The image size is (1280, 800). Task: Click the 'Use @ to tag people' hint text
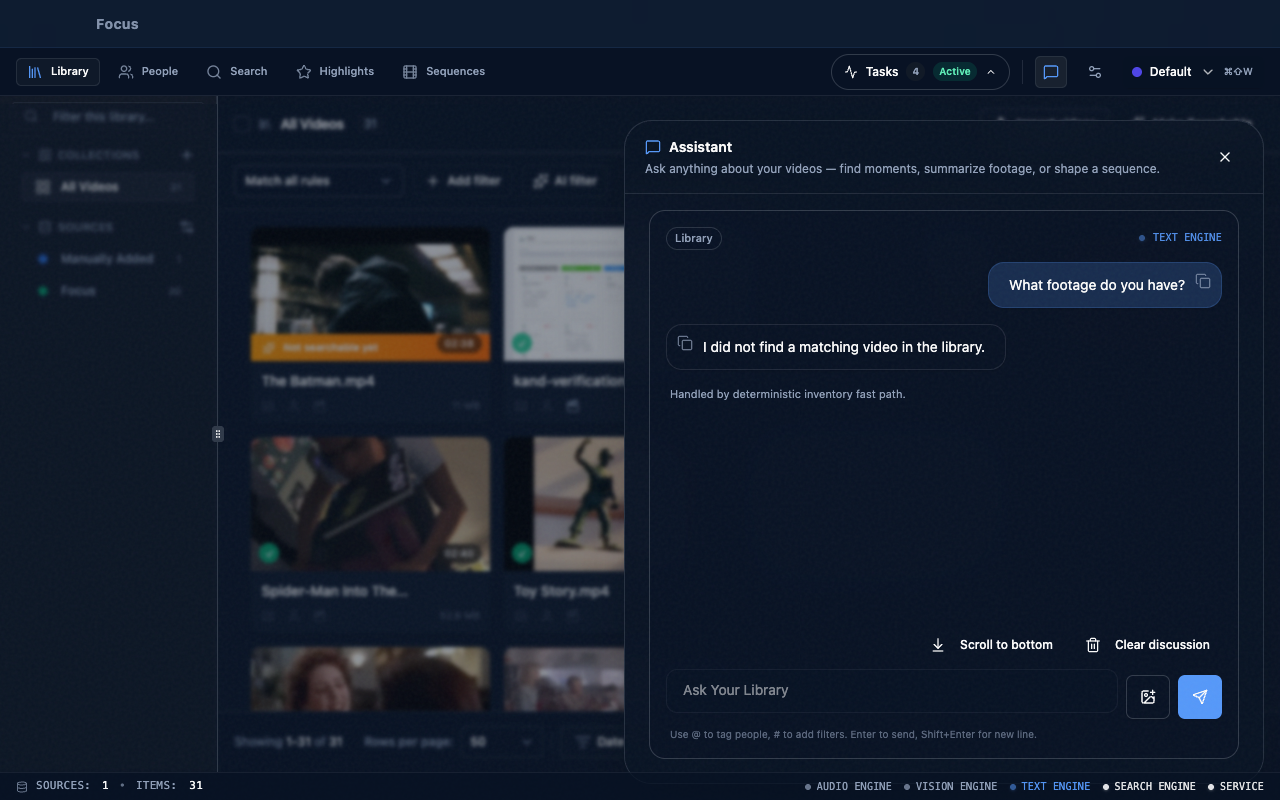[x=853, y=734]
